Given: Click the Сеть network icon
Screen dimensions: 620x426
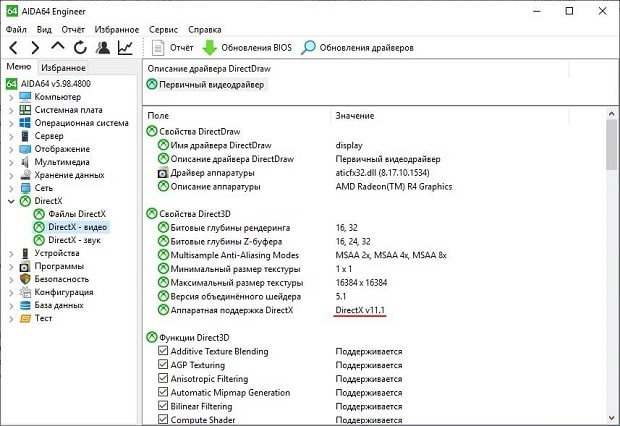Looking at the screenshot, I should tap(25, 188).
